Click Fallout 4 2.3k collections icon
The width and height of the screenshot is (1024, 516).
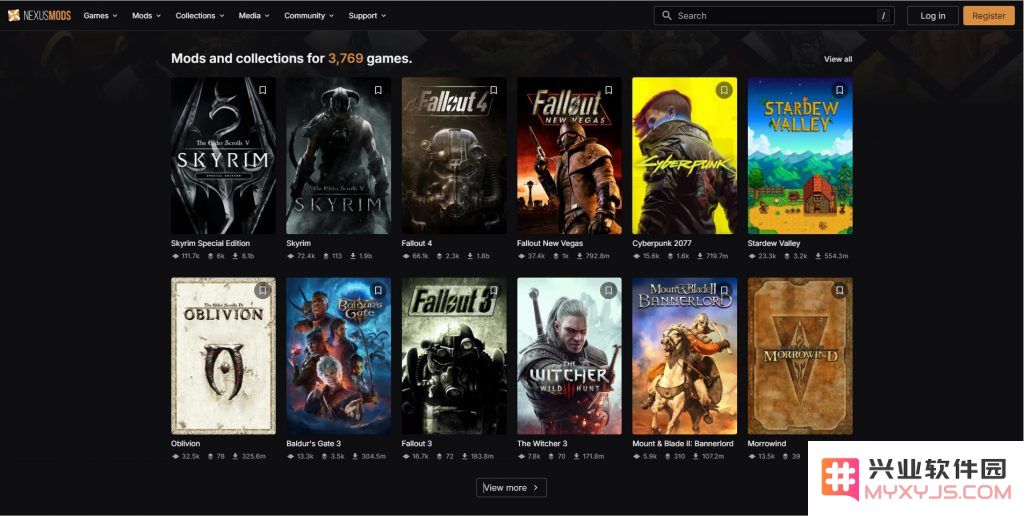[x=440, y=256]
